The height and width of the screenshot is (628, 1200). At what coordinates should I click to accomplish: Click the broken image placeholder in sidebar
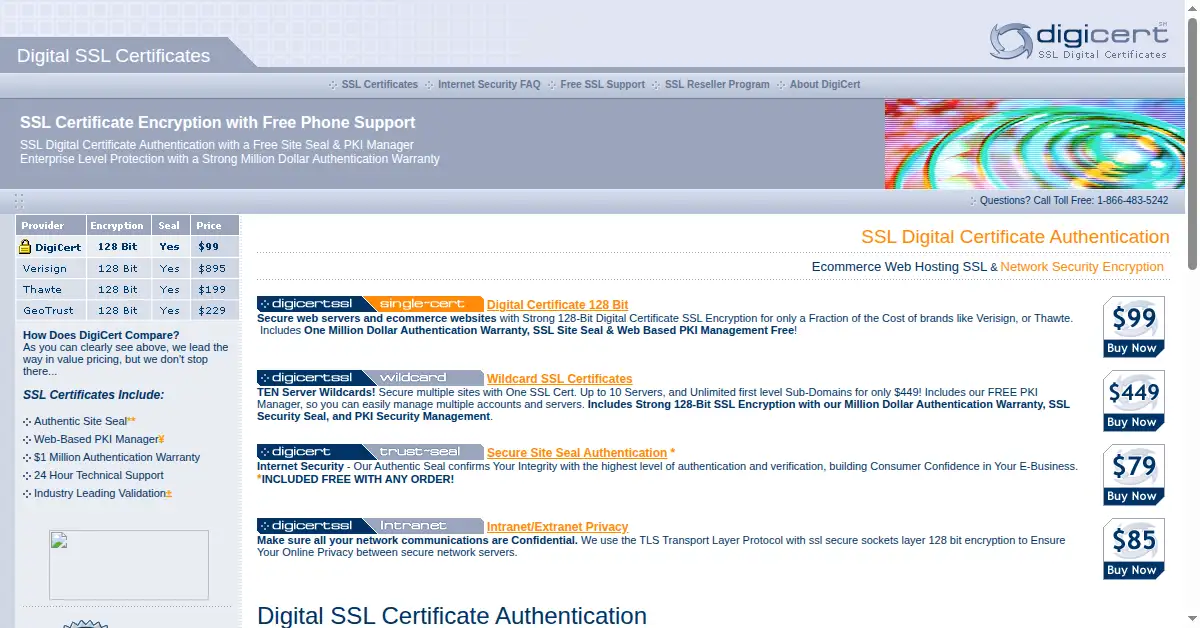[129, 565]
